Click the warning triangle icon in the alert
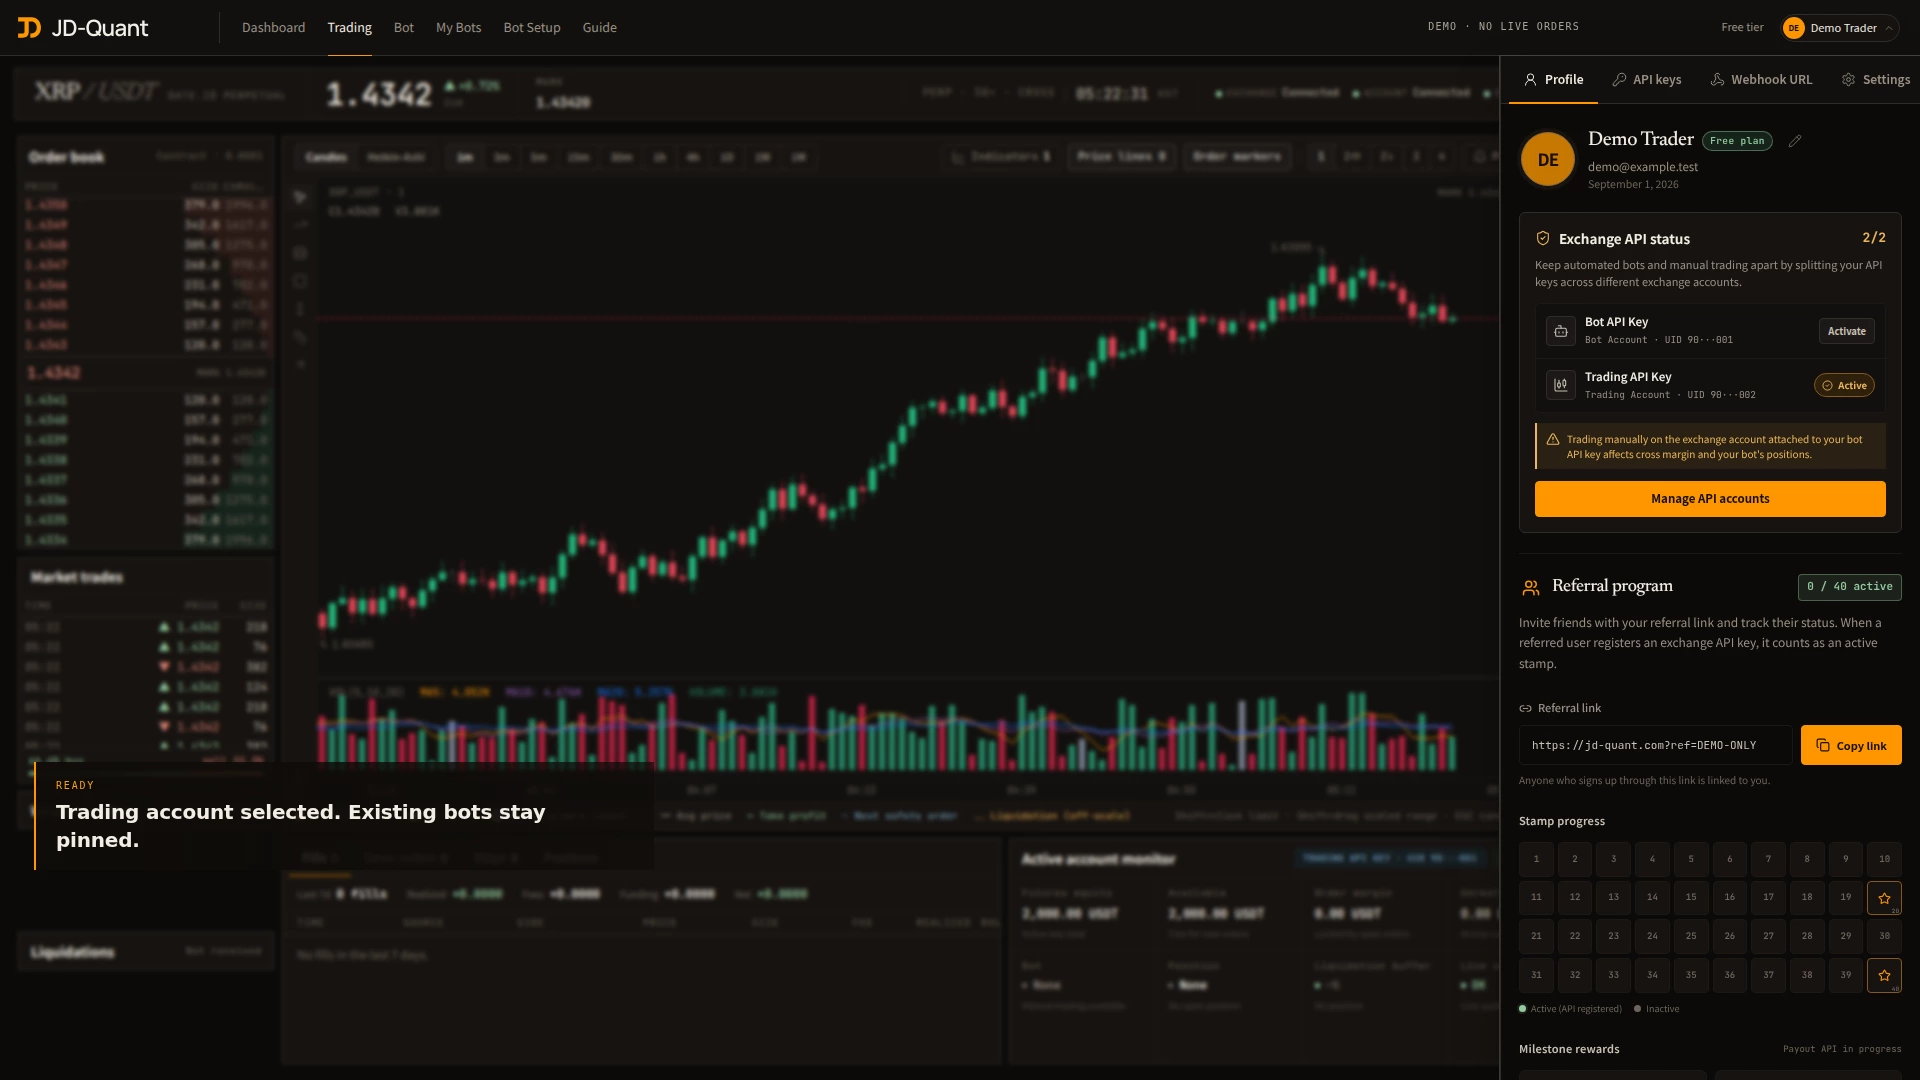The height and width of the screenshot is (1080, 1920). tap(1553, 440)
